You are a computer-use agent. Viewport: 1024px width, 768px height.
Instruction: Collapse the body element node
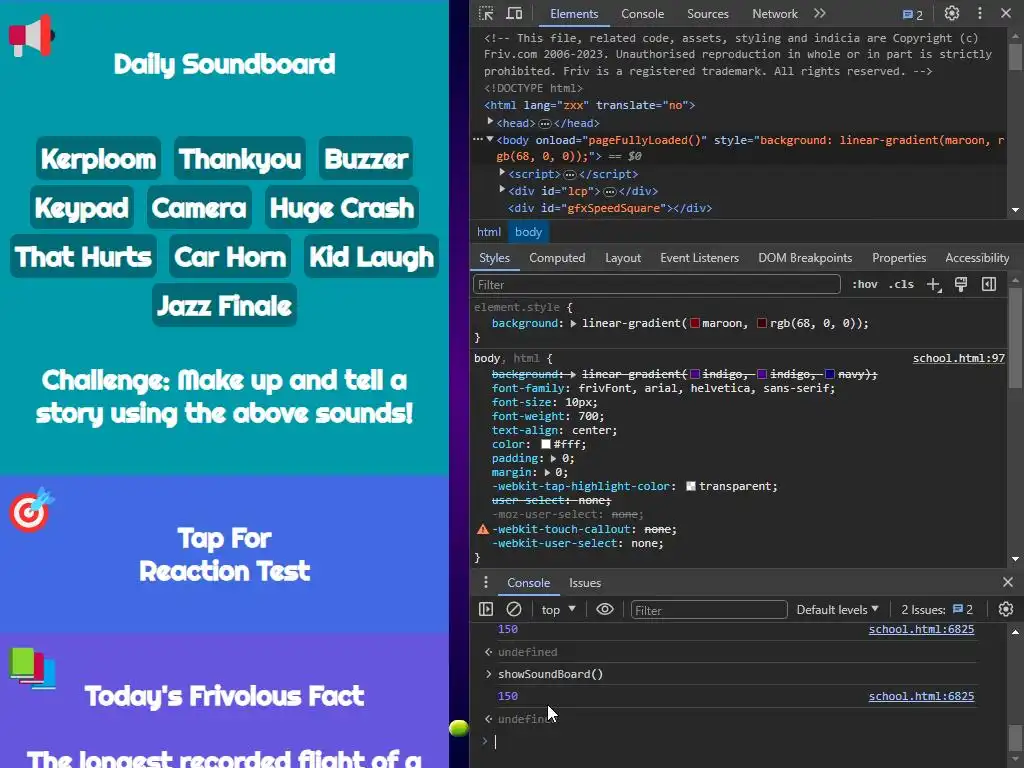pyautogui.click(x=490, y=139)
